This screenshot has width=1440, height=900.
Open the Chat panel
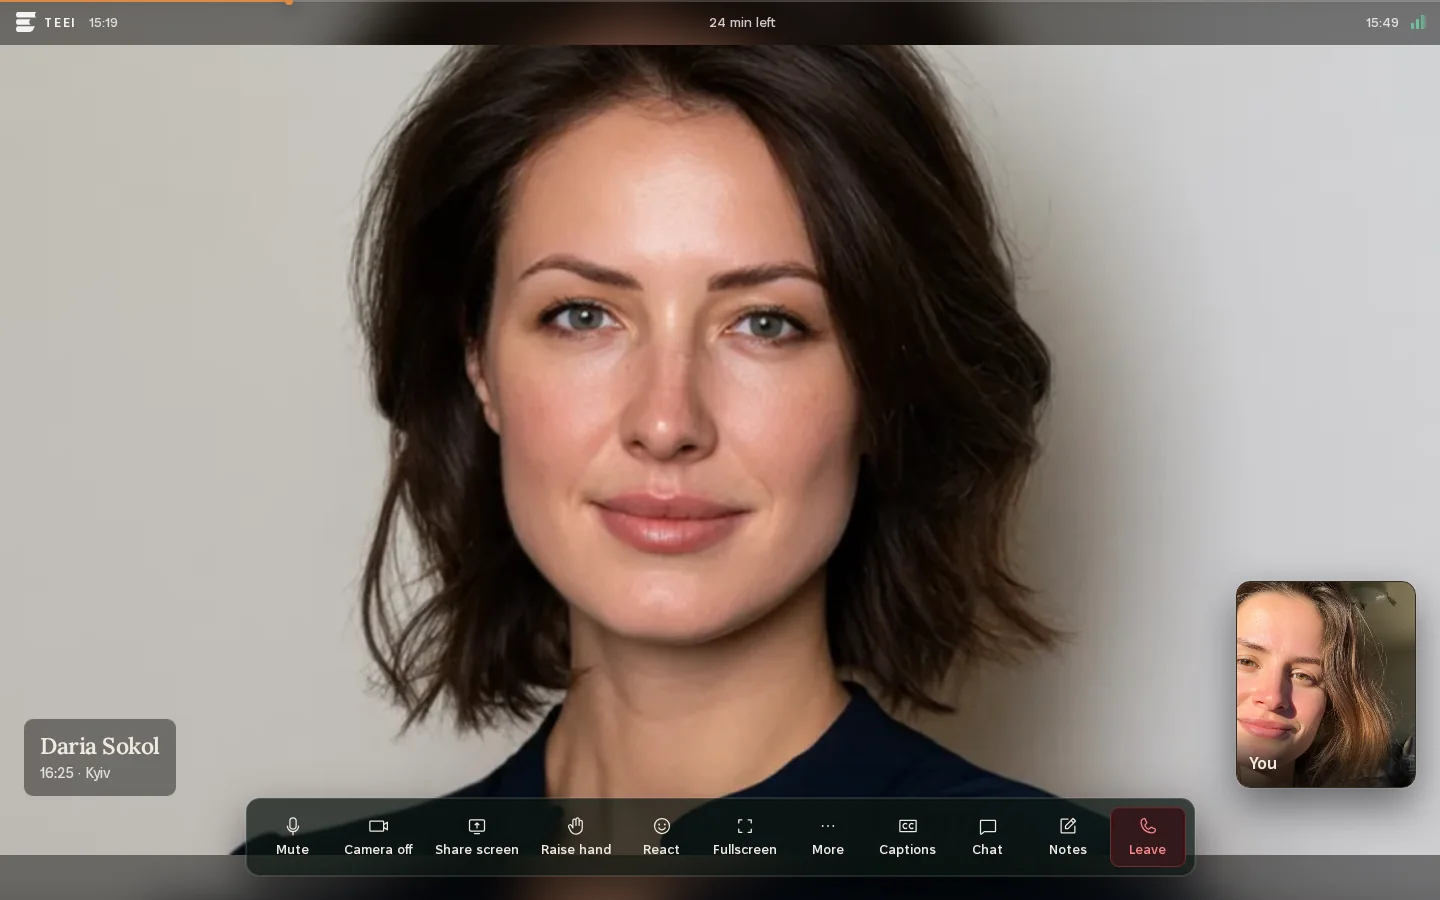987,837
